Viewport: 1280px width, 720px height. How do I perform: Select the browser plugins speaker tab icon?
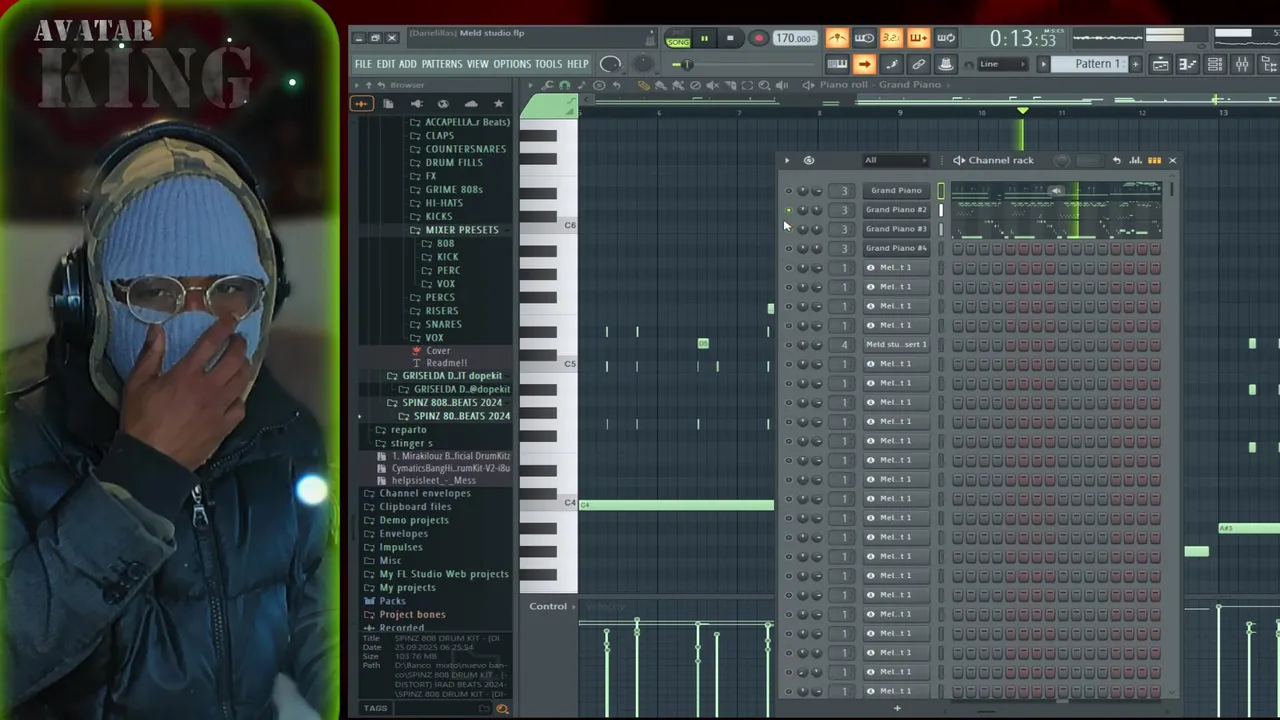416,104
